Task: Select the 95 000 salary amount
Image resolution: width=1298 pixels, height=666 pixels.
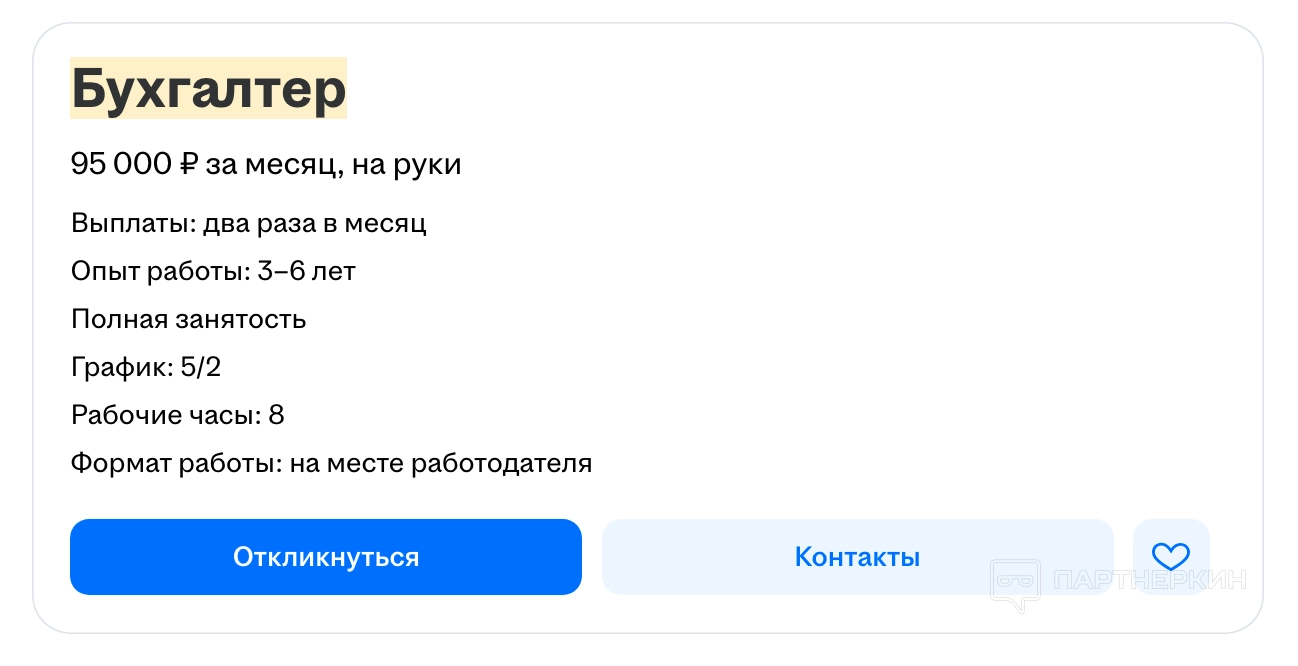Action: click(x=120, y=164)
